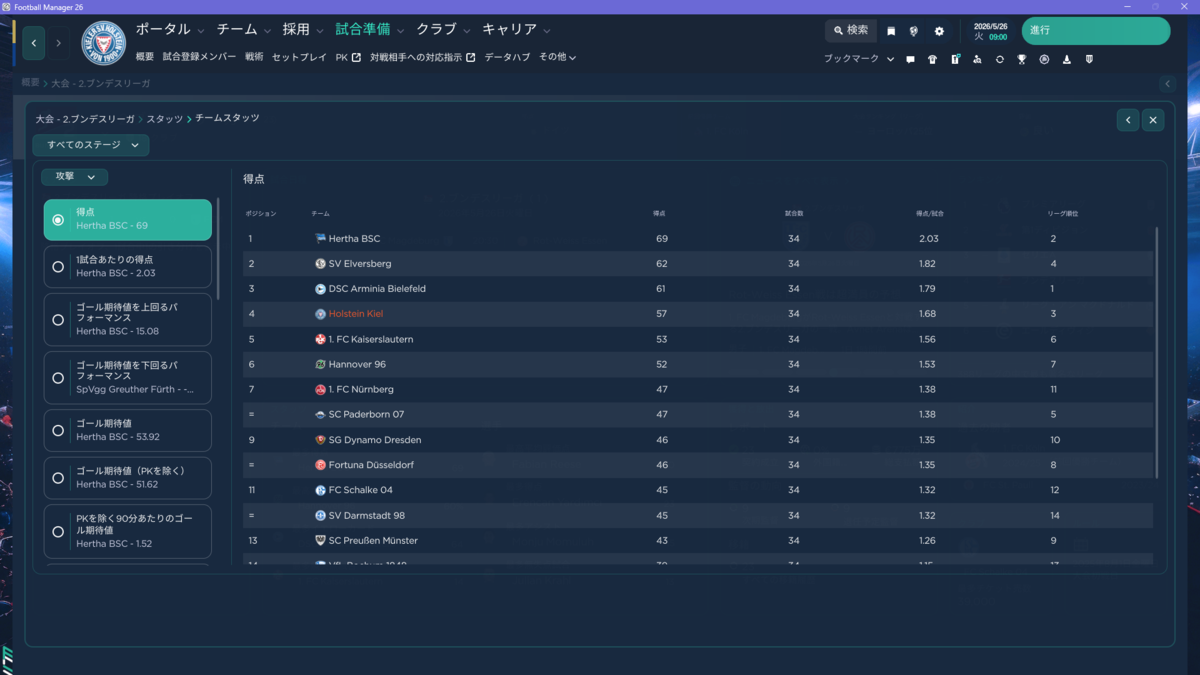Click the SV Elversberg club badge
This screenshot has height=675, width=1200.
click(x=320, y=264)
